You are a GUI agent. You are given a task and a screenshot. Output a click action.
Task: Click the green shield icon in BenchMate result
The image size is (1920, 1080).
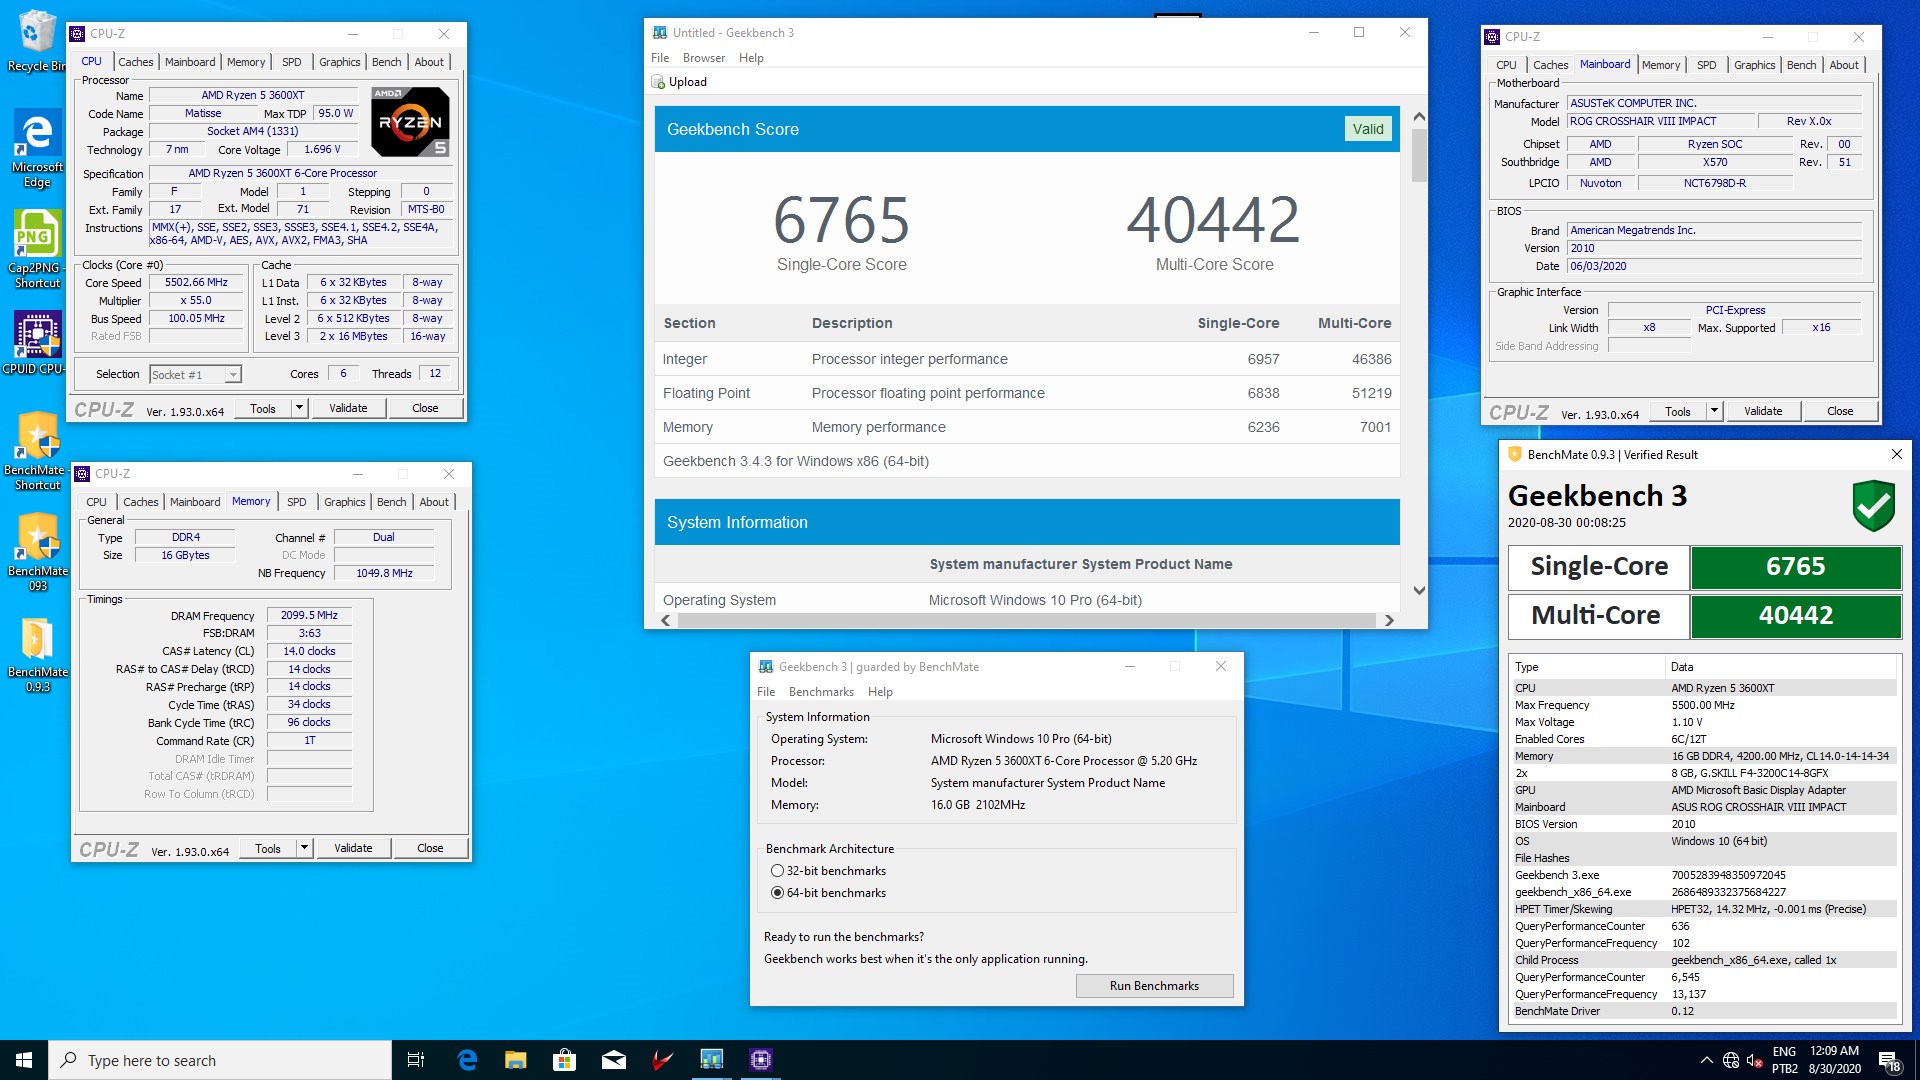(1873, 506)
